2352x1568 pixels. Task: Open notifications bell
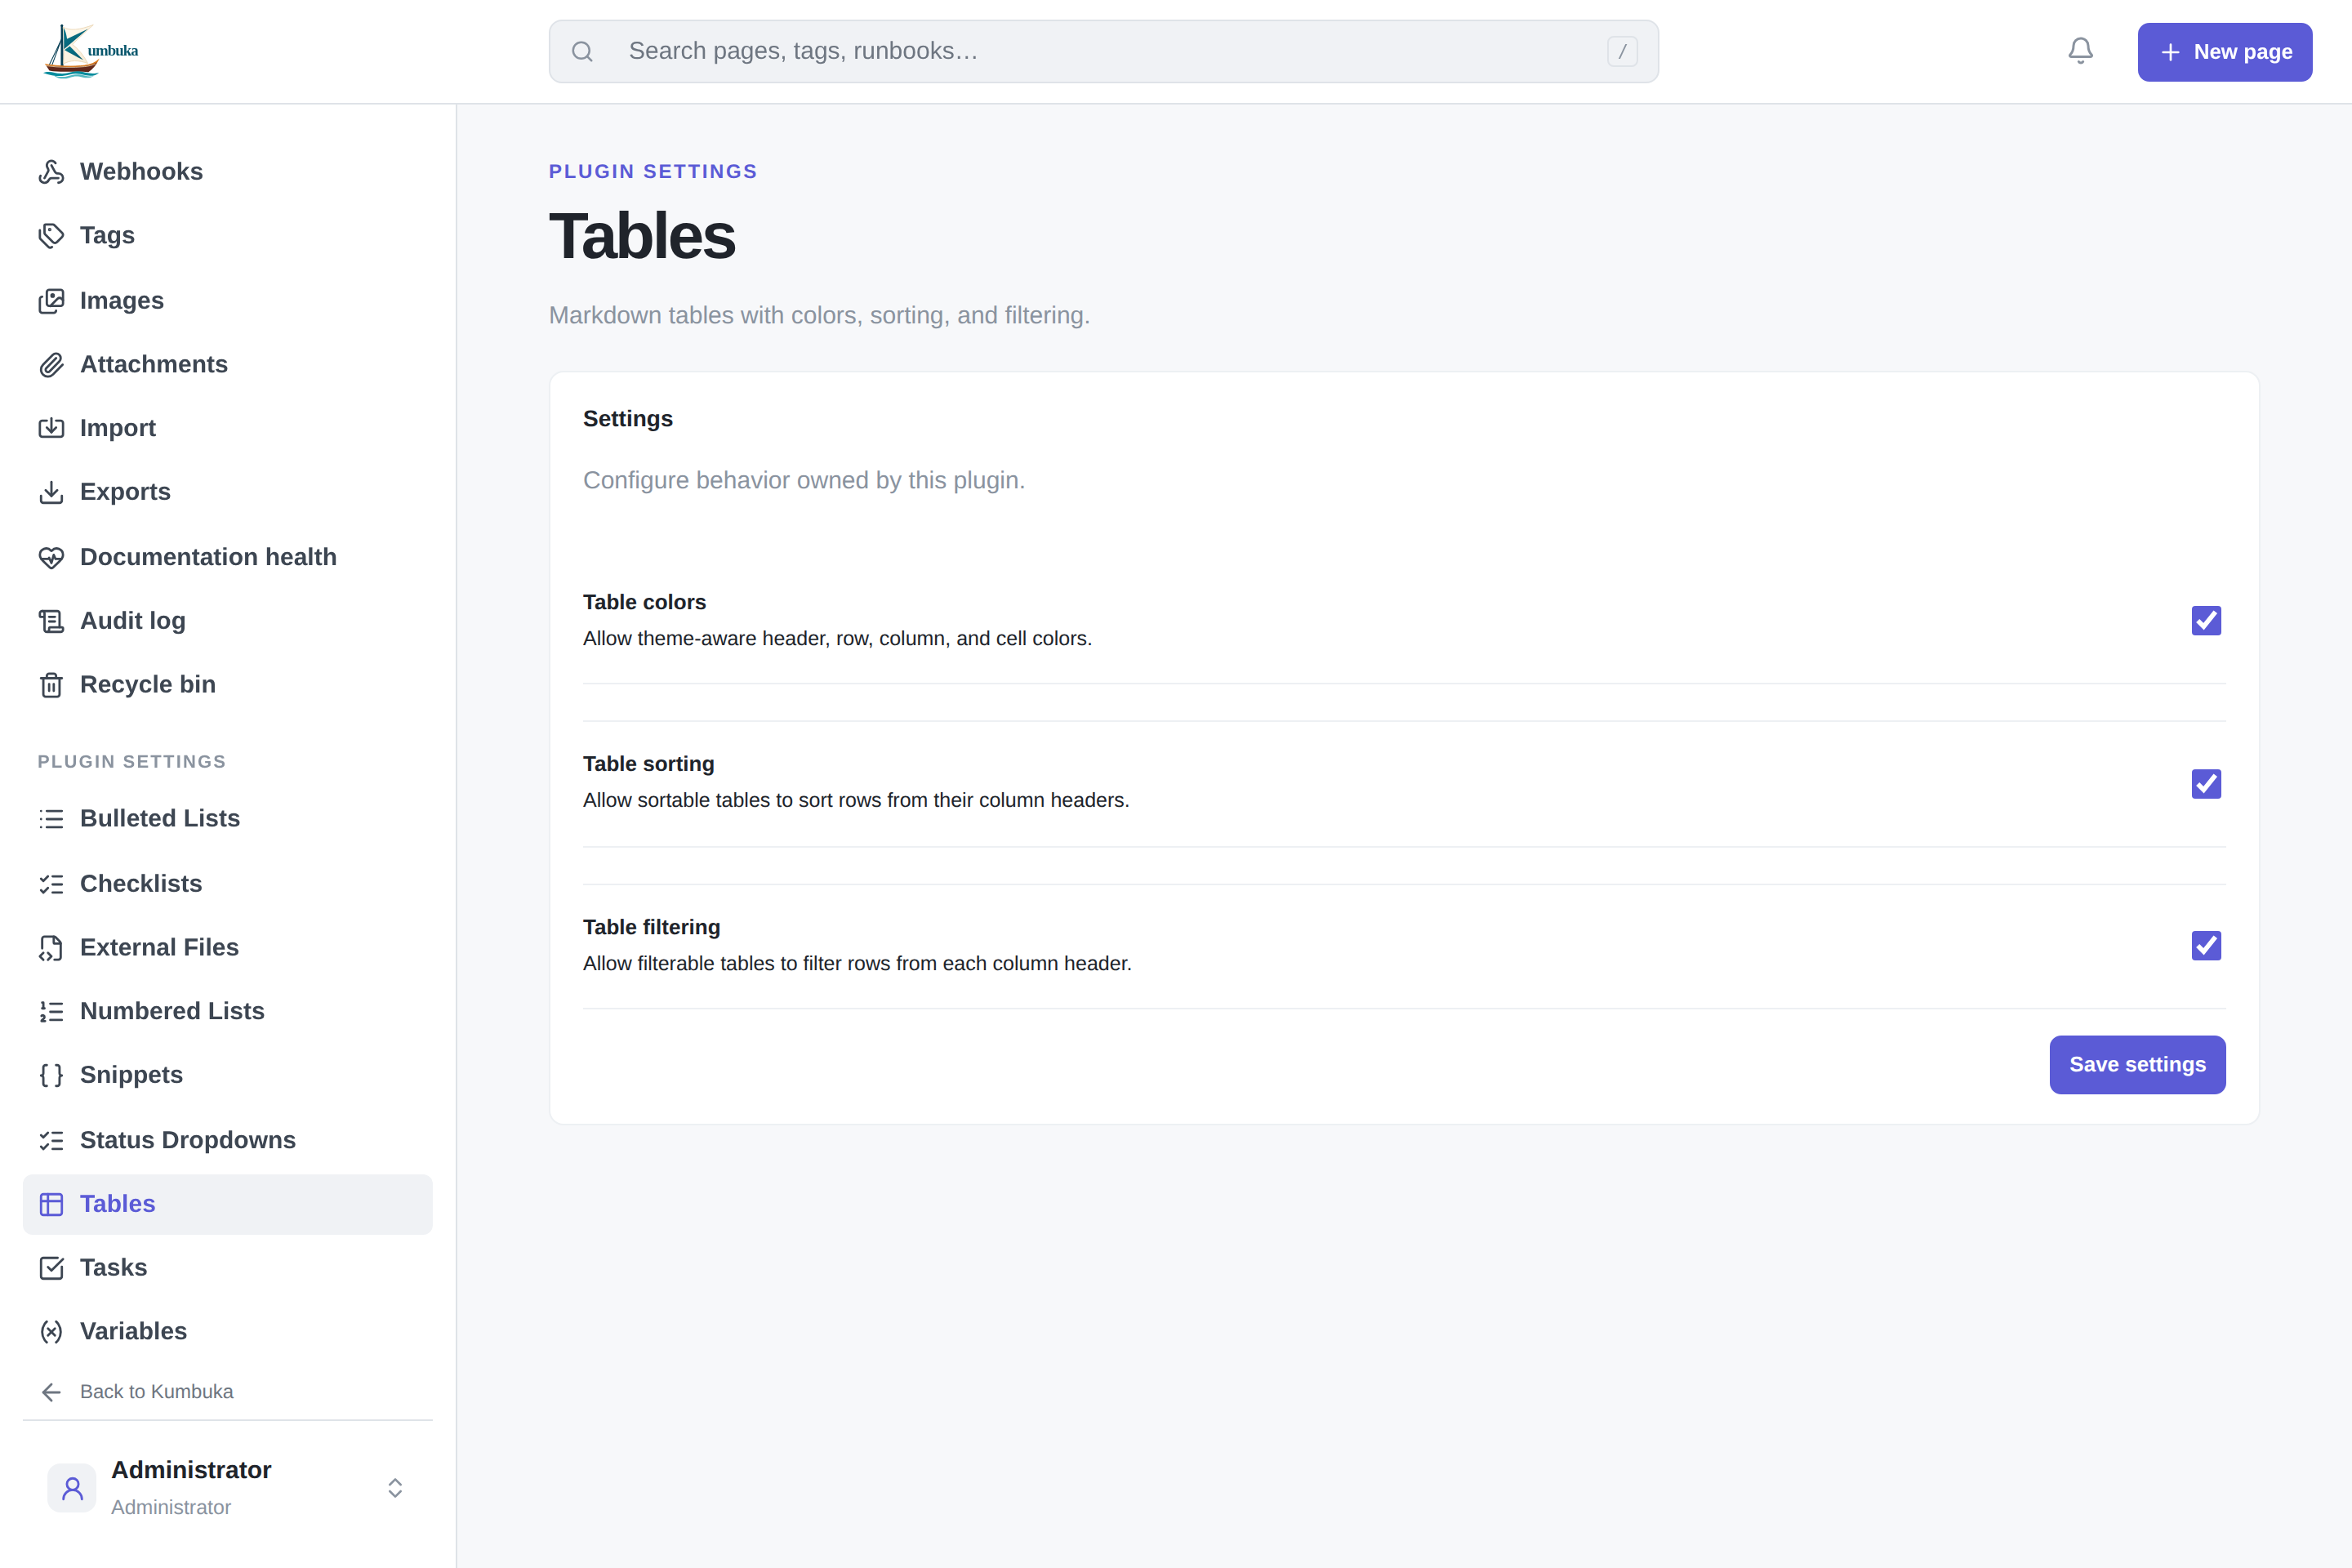2080,51
